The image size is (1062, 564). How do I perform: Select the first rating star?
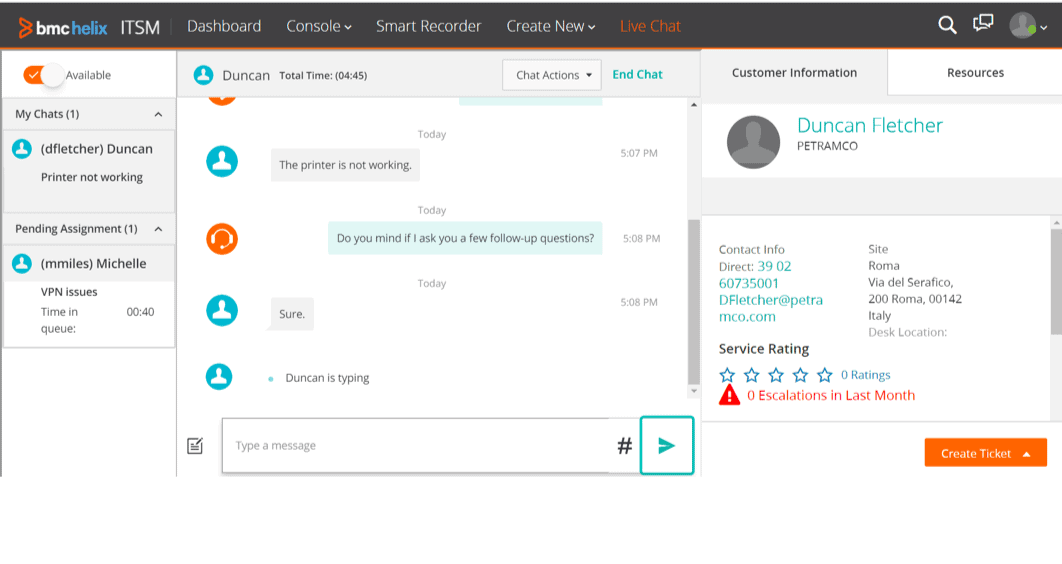tap(727, 374)
